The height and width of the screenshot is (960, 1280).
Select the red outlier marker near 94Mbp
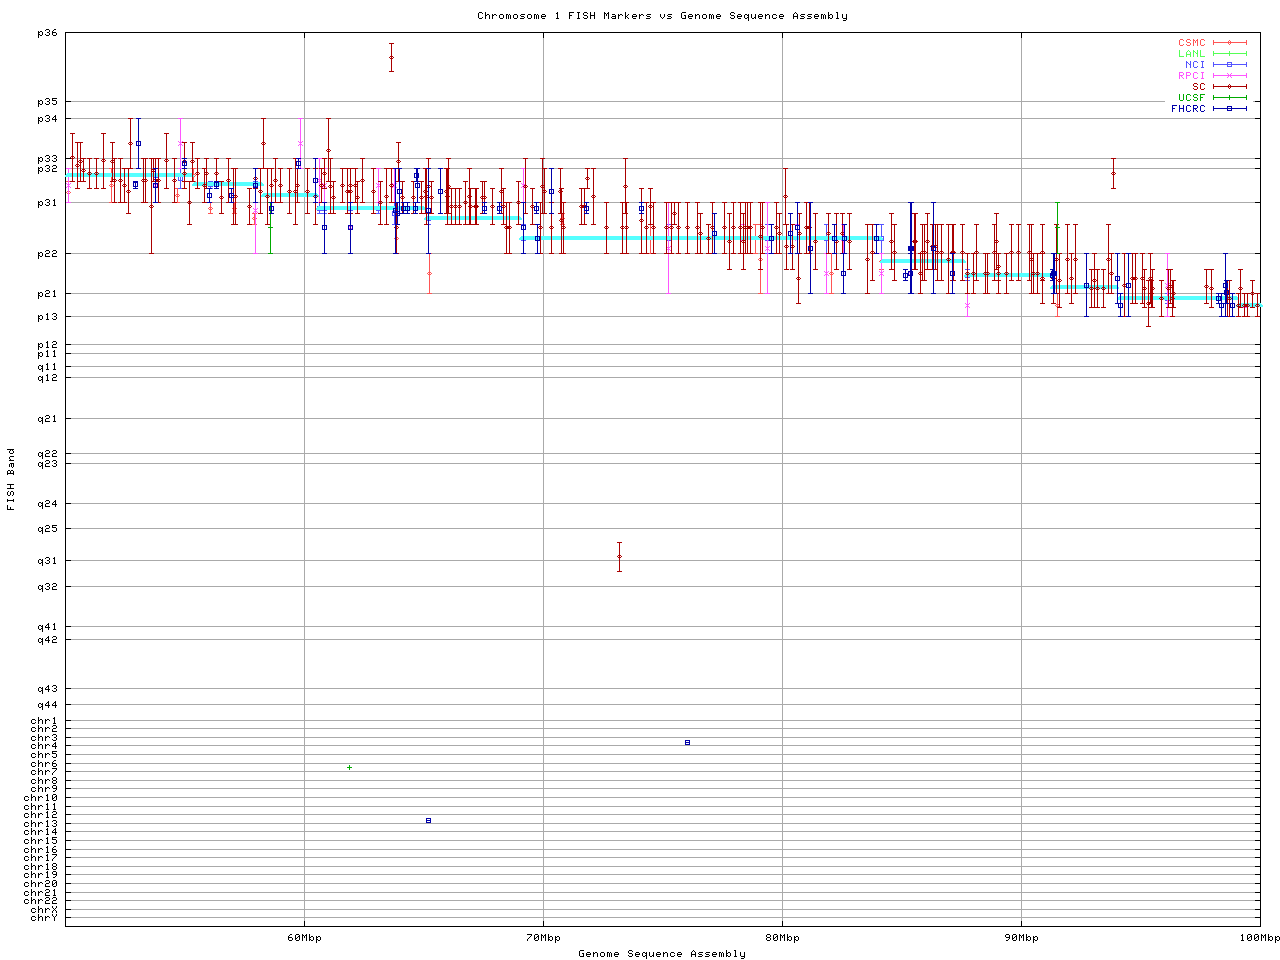1113,173
